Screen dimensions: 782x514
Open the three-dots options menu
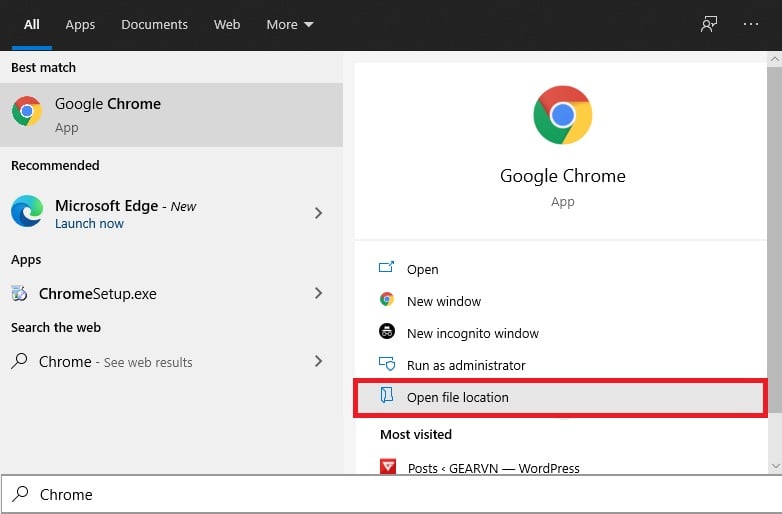point(751,24)
